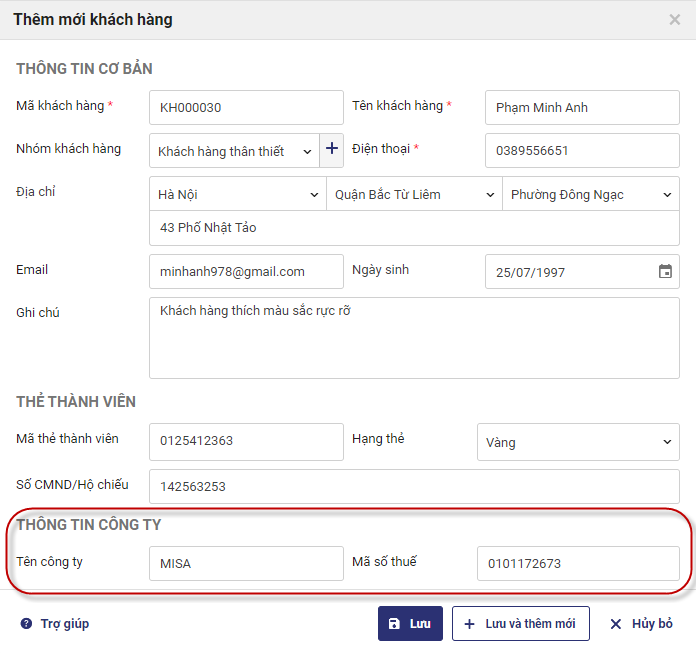This screenshot has width=696, height=653.
Task: Expand the Nhóm khách hàng dropdown
Action: pos(235,151)
